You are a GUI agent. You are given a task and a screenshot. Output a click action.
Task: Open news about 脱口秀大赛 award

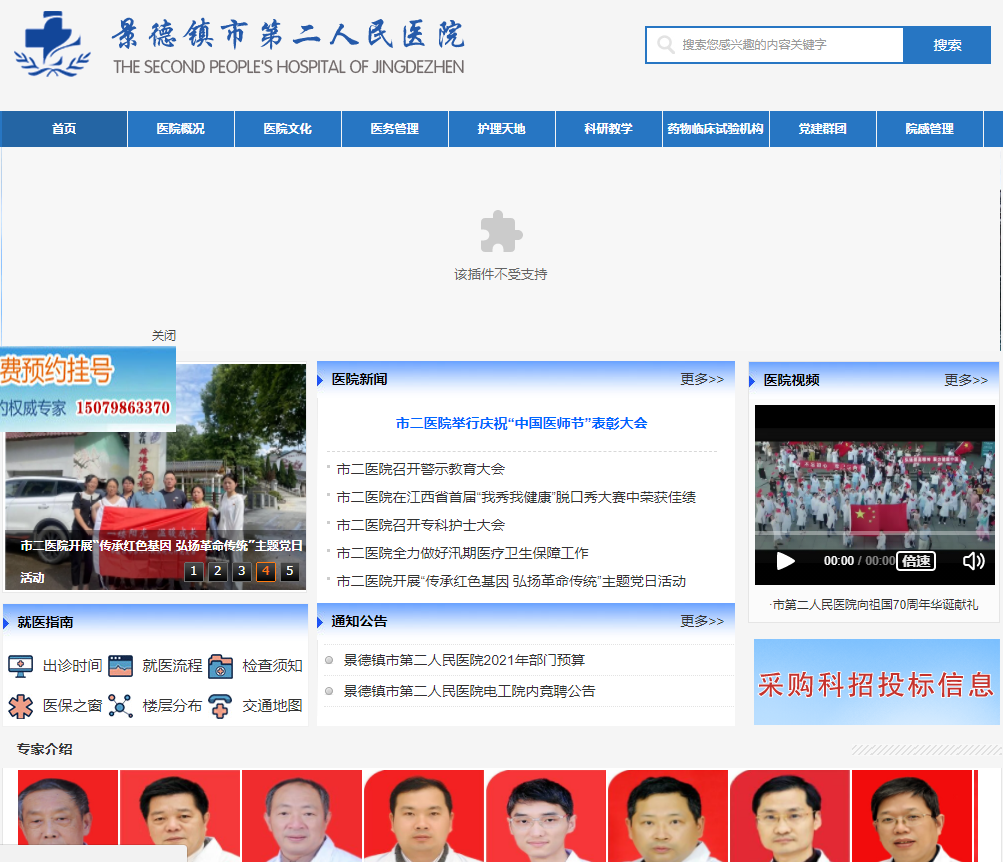516,497
